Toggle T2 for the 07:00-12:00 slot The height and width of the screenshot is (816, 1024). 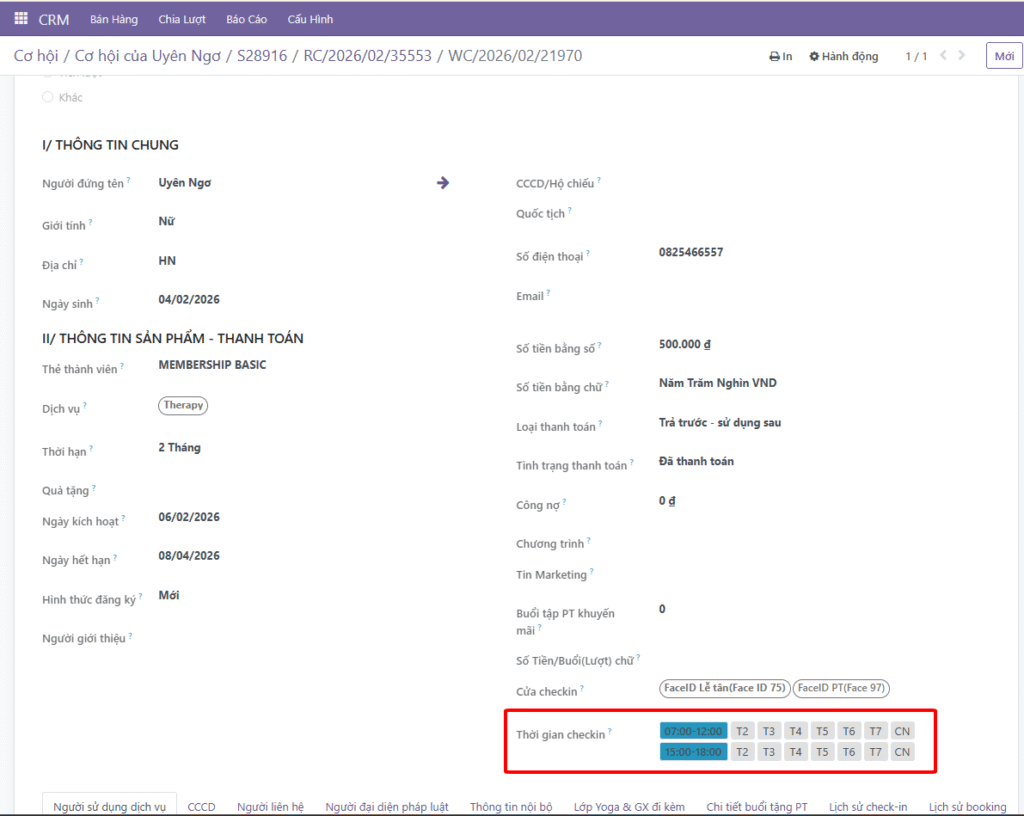coord(742,731)
